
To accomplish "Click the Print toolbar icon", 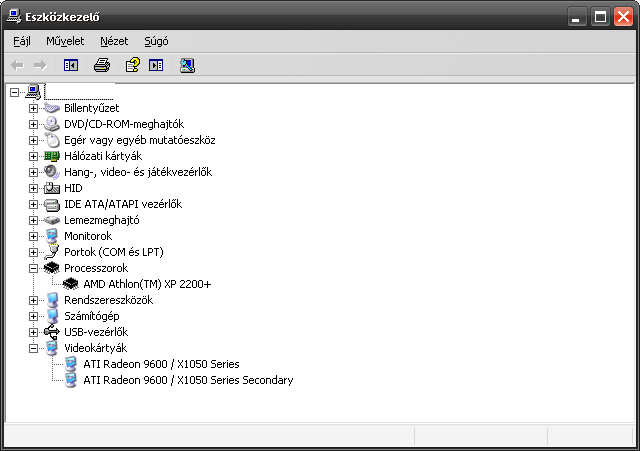I will pyautogui.click(x=102, y=65).
